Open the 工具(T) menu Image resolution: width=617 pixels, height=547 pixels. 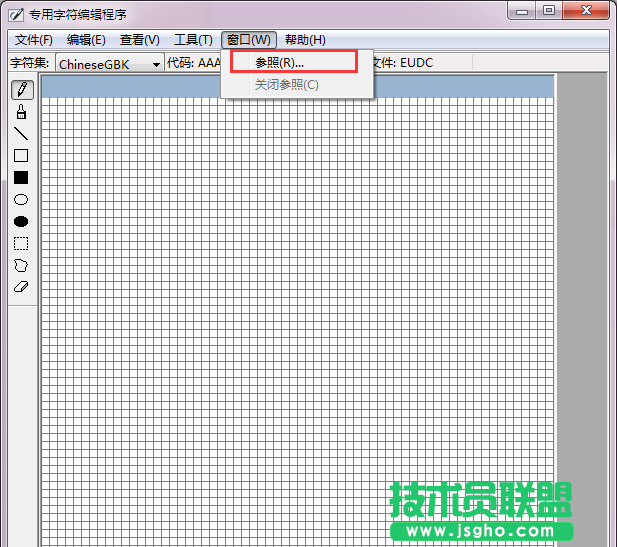pos(193,40)
